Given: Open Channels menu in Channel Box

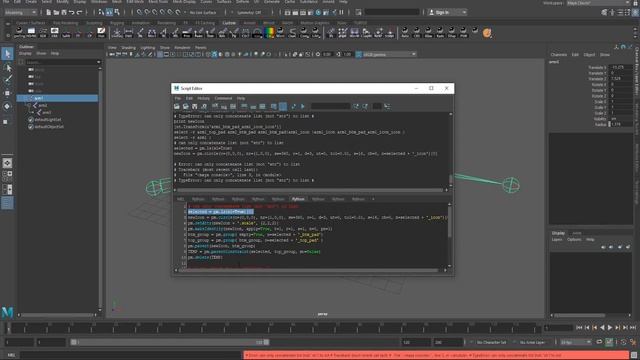Looking at the screenshot, I should click(x=558, y=55).
